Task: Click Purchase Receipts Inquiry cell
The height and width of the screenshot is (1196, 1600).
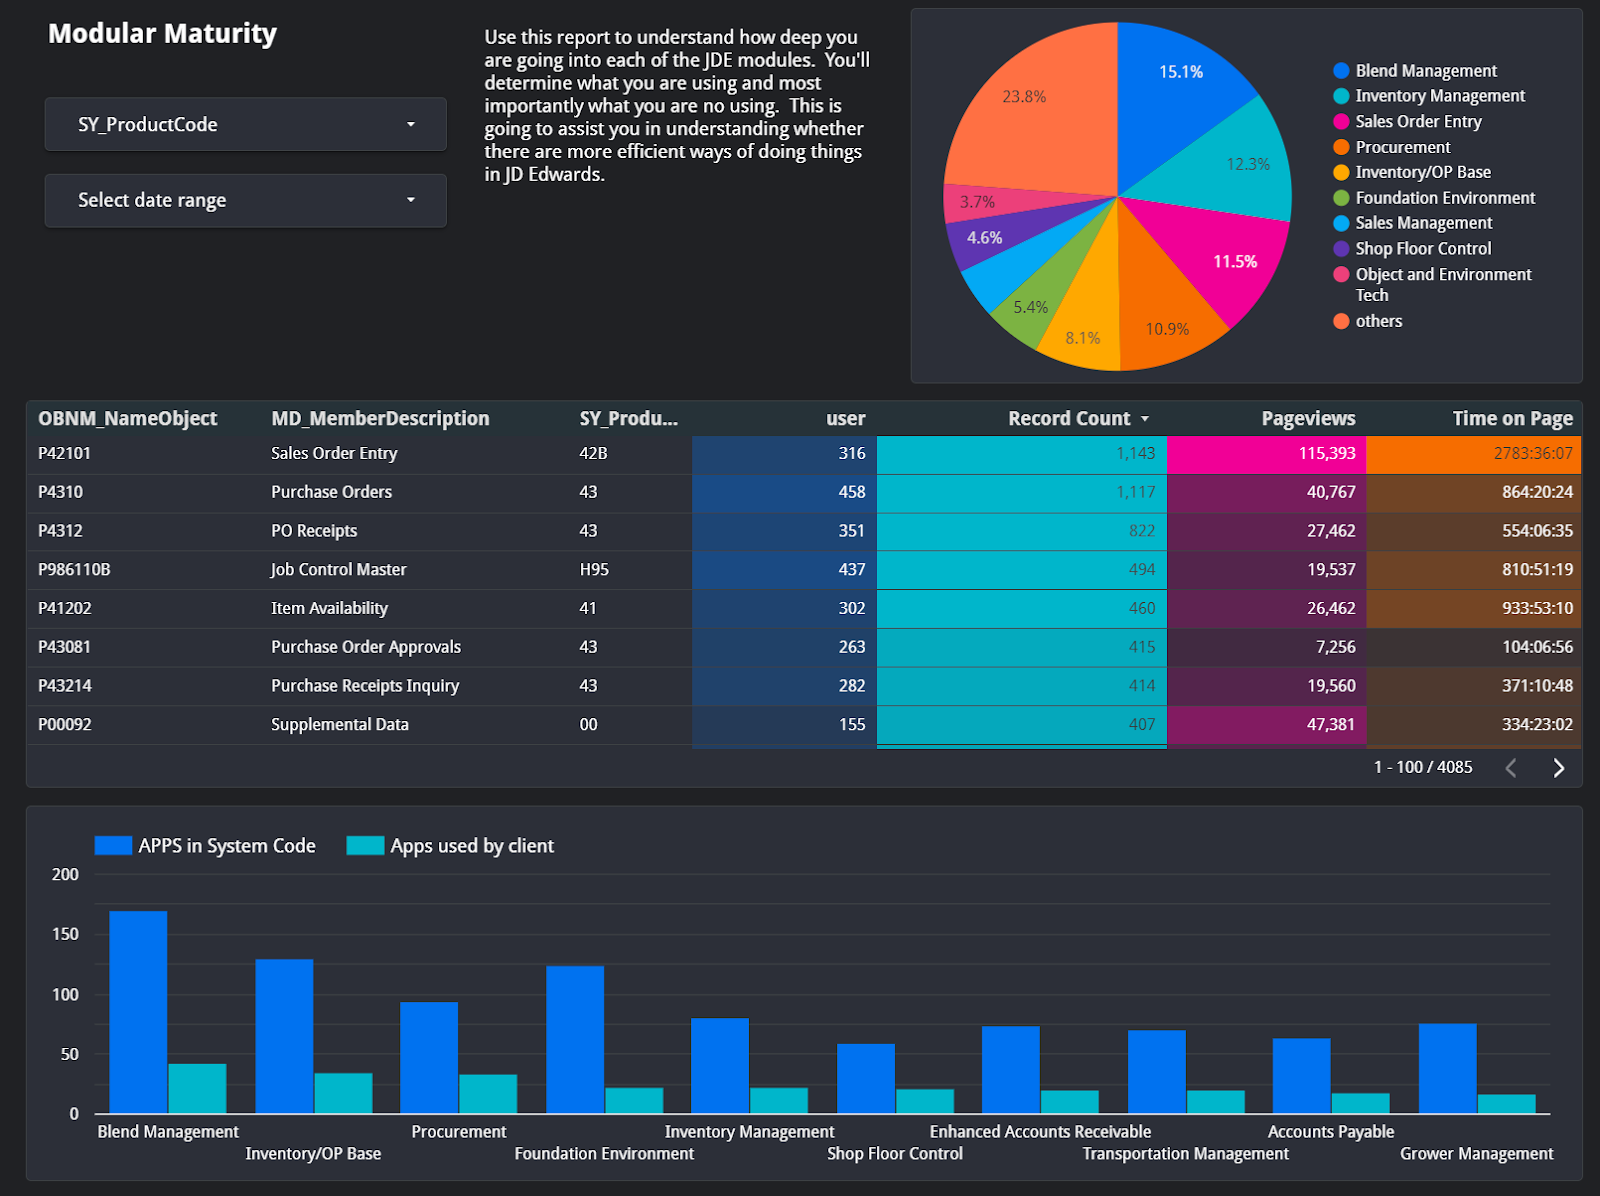Action: pos(365,686)
